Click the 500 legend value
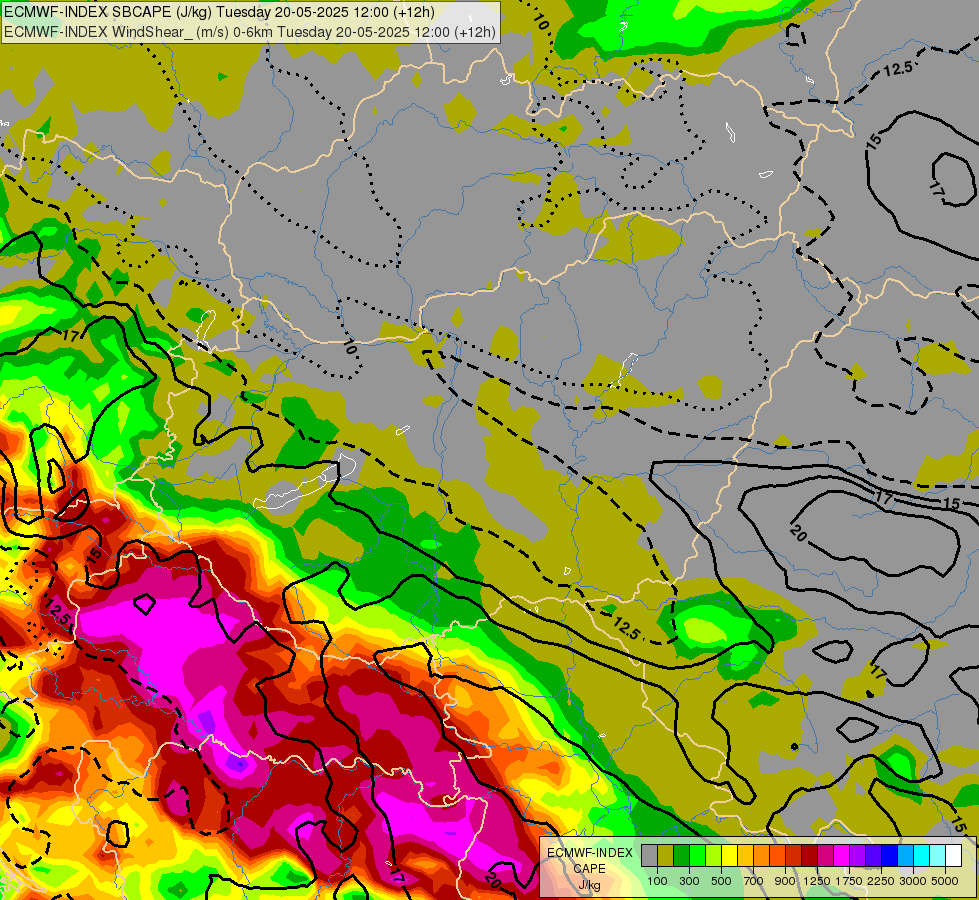Viewport: 979px width, 900px height. point(721,881)
